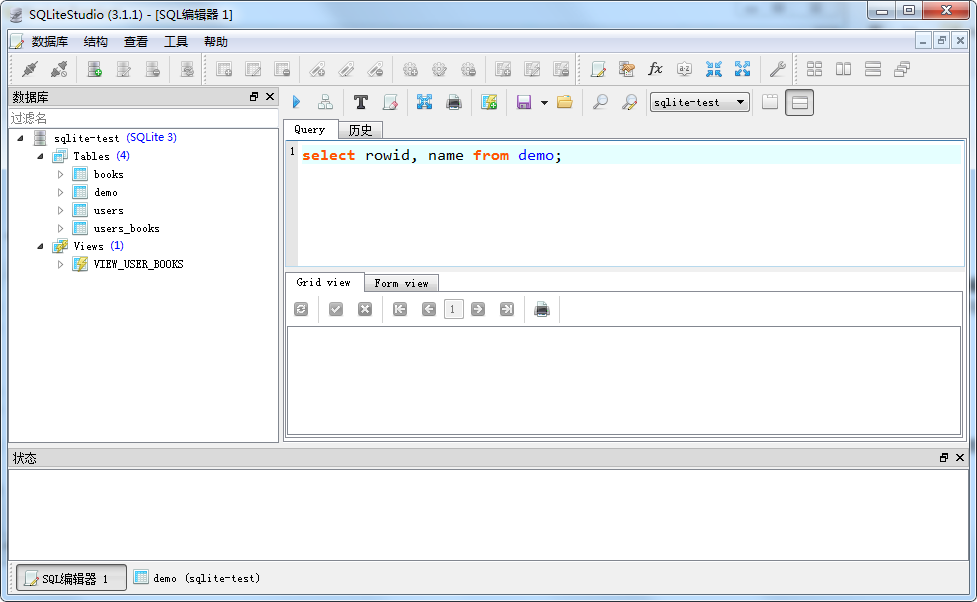Select the users_books table
Screen dimensions: 977x602
click(126, 229)
